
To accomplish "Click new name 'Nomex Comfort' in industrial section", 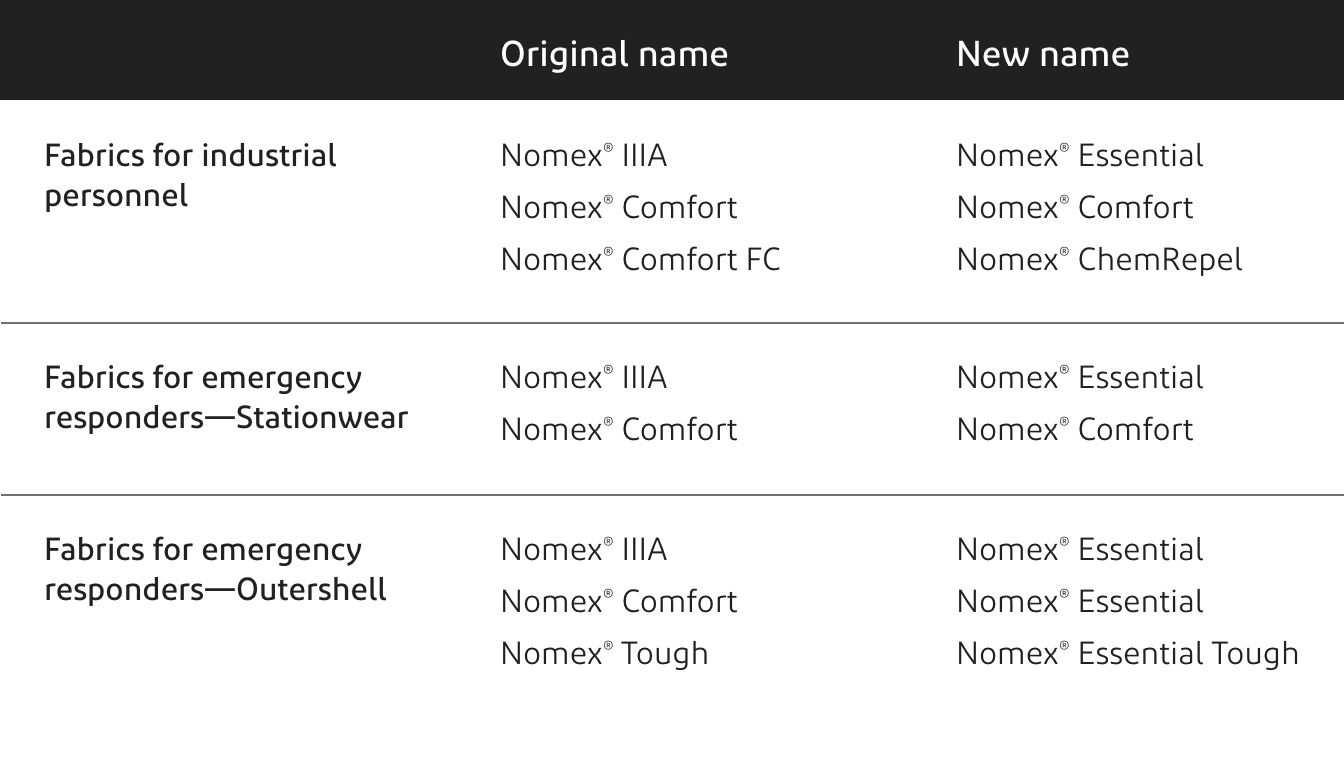I will pos(1074,208).
